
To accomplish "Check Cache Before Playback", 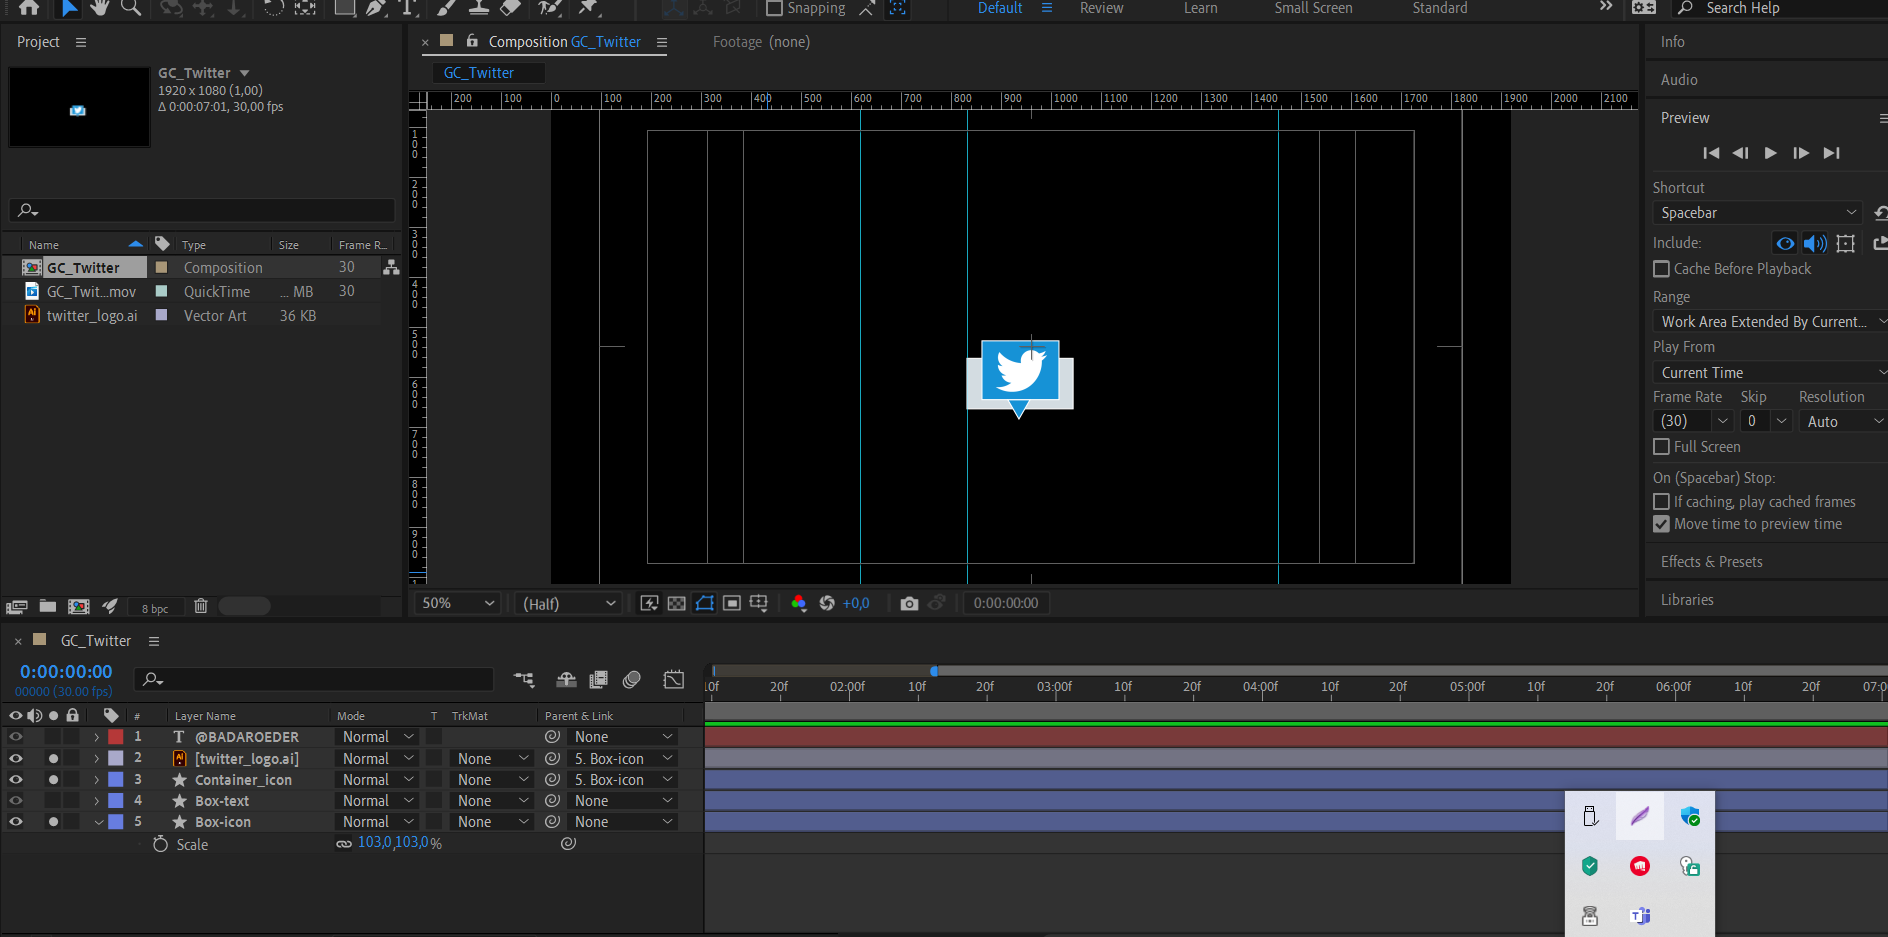I will 1662,269.
